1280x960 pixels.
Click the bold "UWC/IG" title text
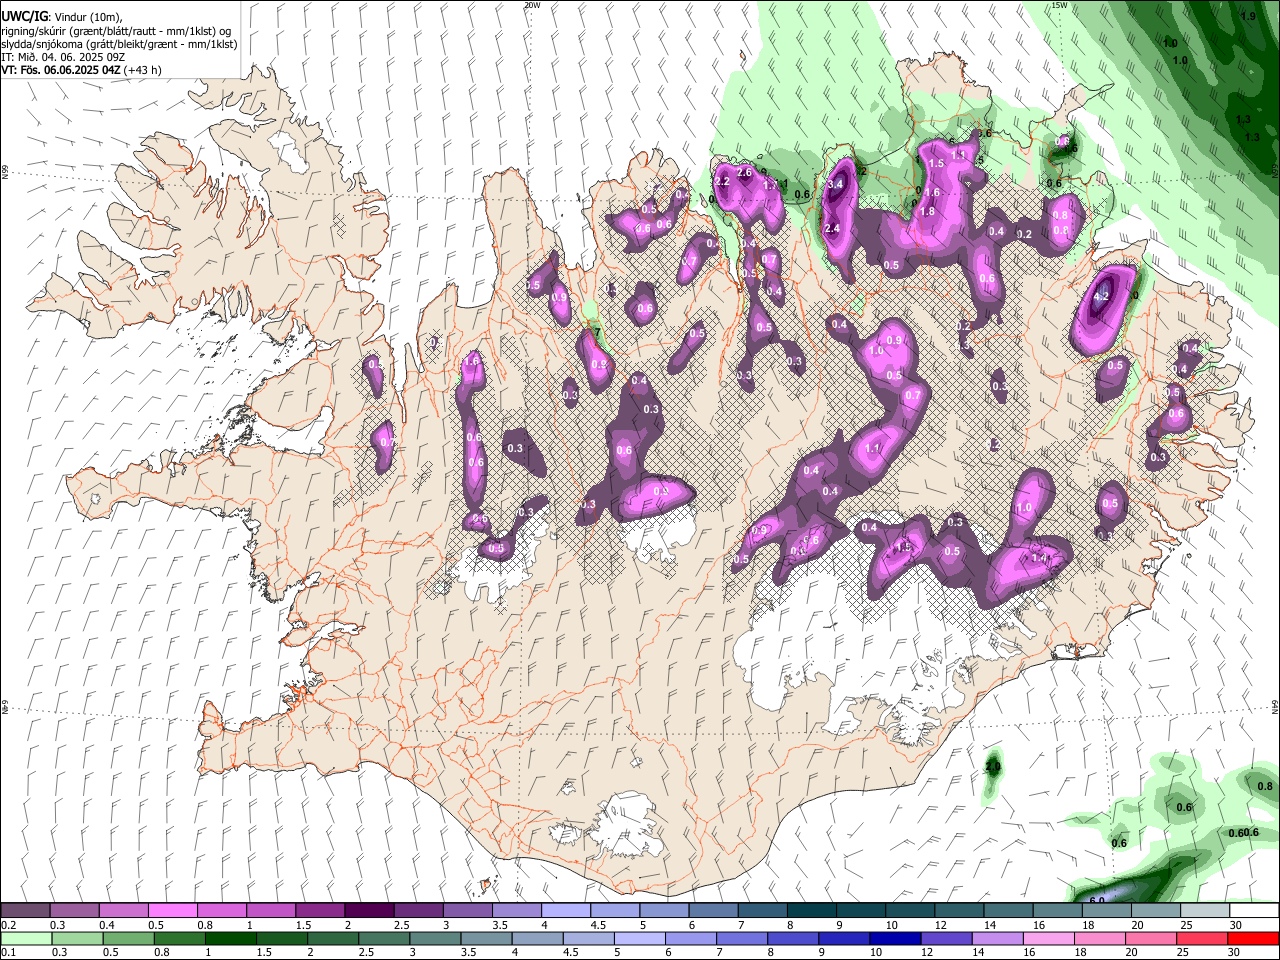click(x=24, y=17)
